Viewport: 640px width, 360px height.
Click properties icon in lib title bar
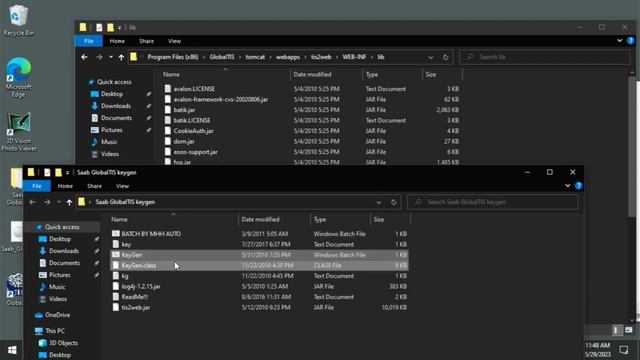(99, 27)
